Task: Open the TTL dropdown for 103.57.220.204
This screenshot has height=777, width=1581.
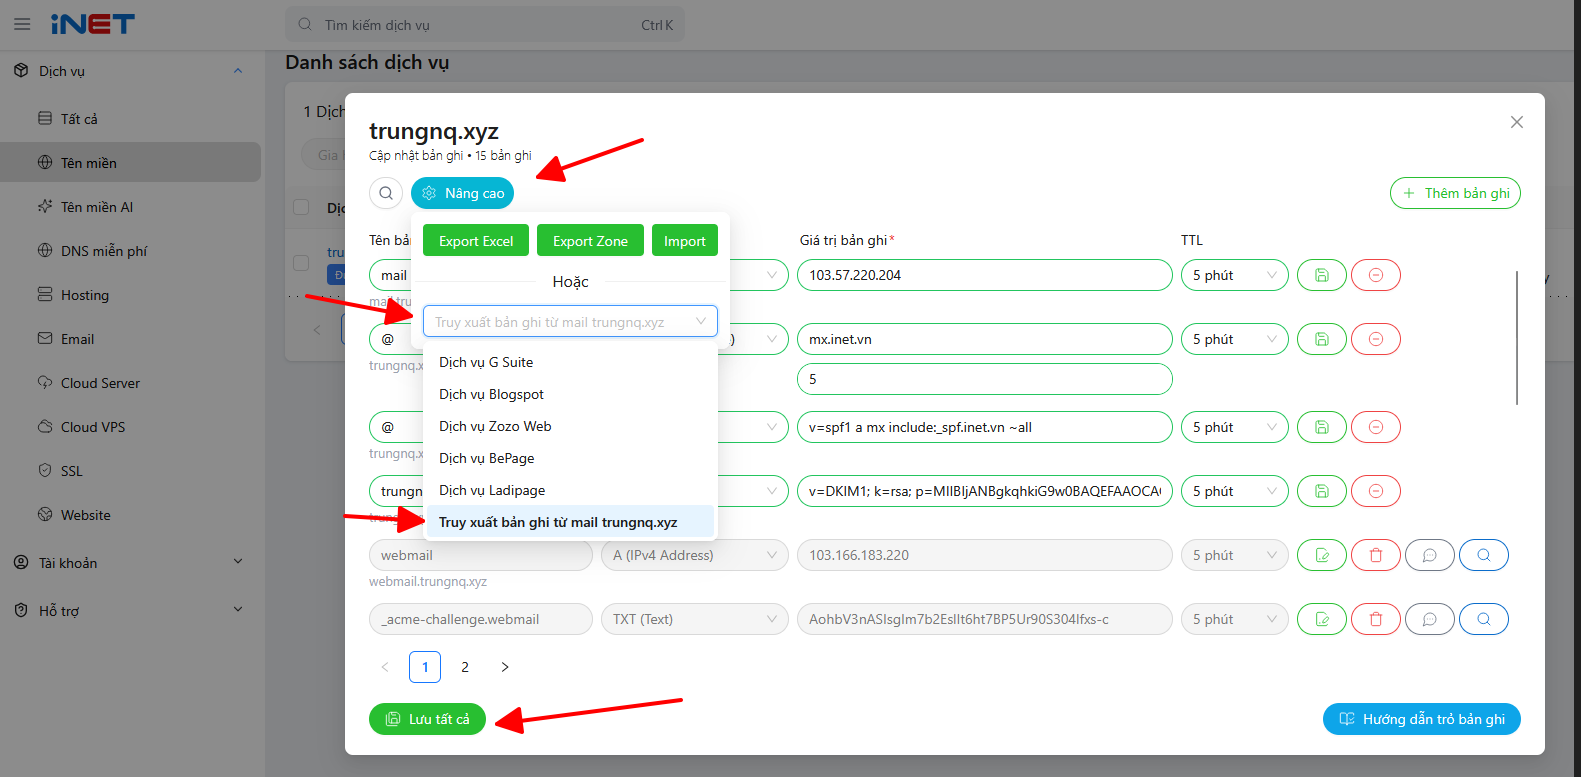Action: point(1235,275)
